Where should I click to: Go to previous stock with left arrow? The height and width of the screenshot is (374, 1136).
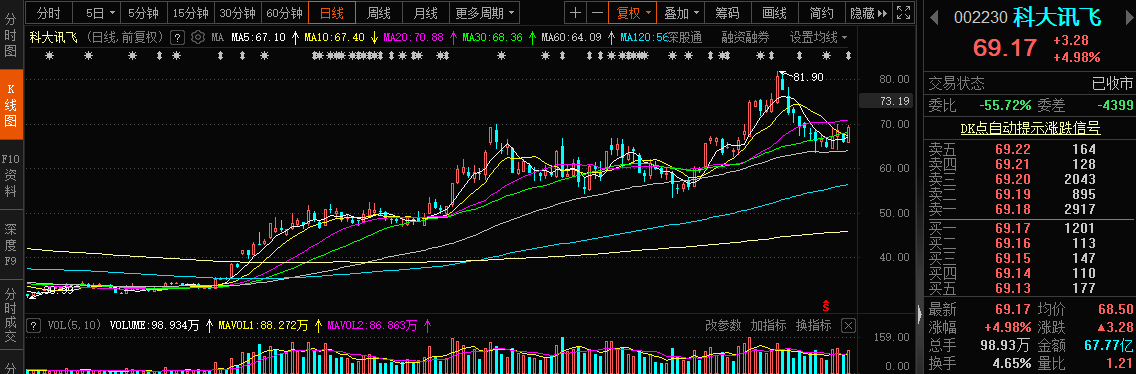[x=934, y=17]
